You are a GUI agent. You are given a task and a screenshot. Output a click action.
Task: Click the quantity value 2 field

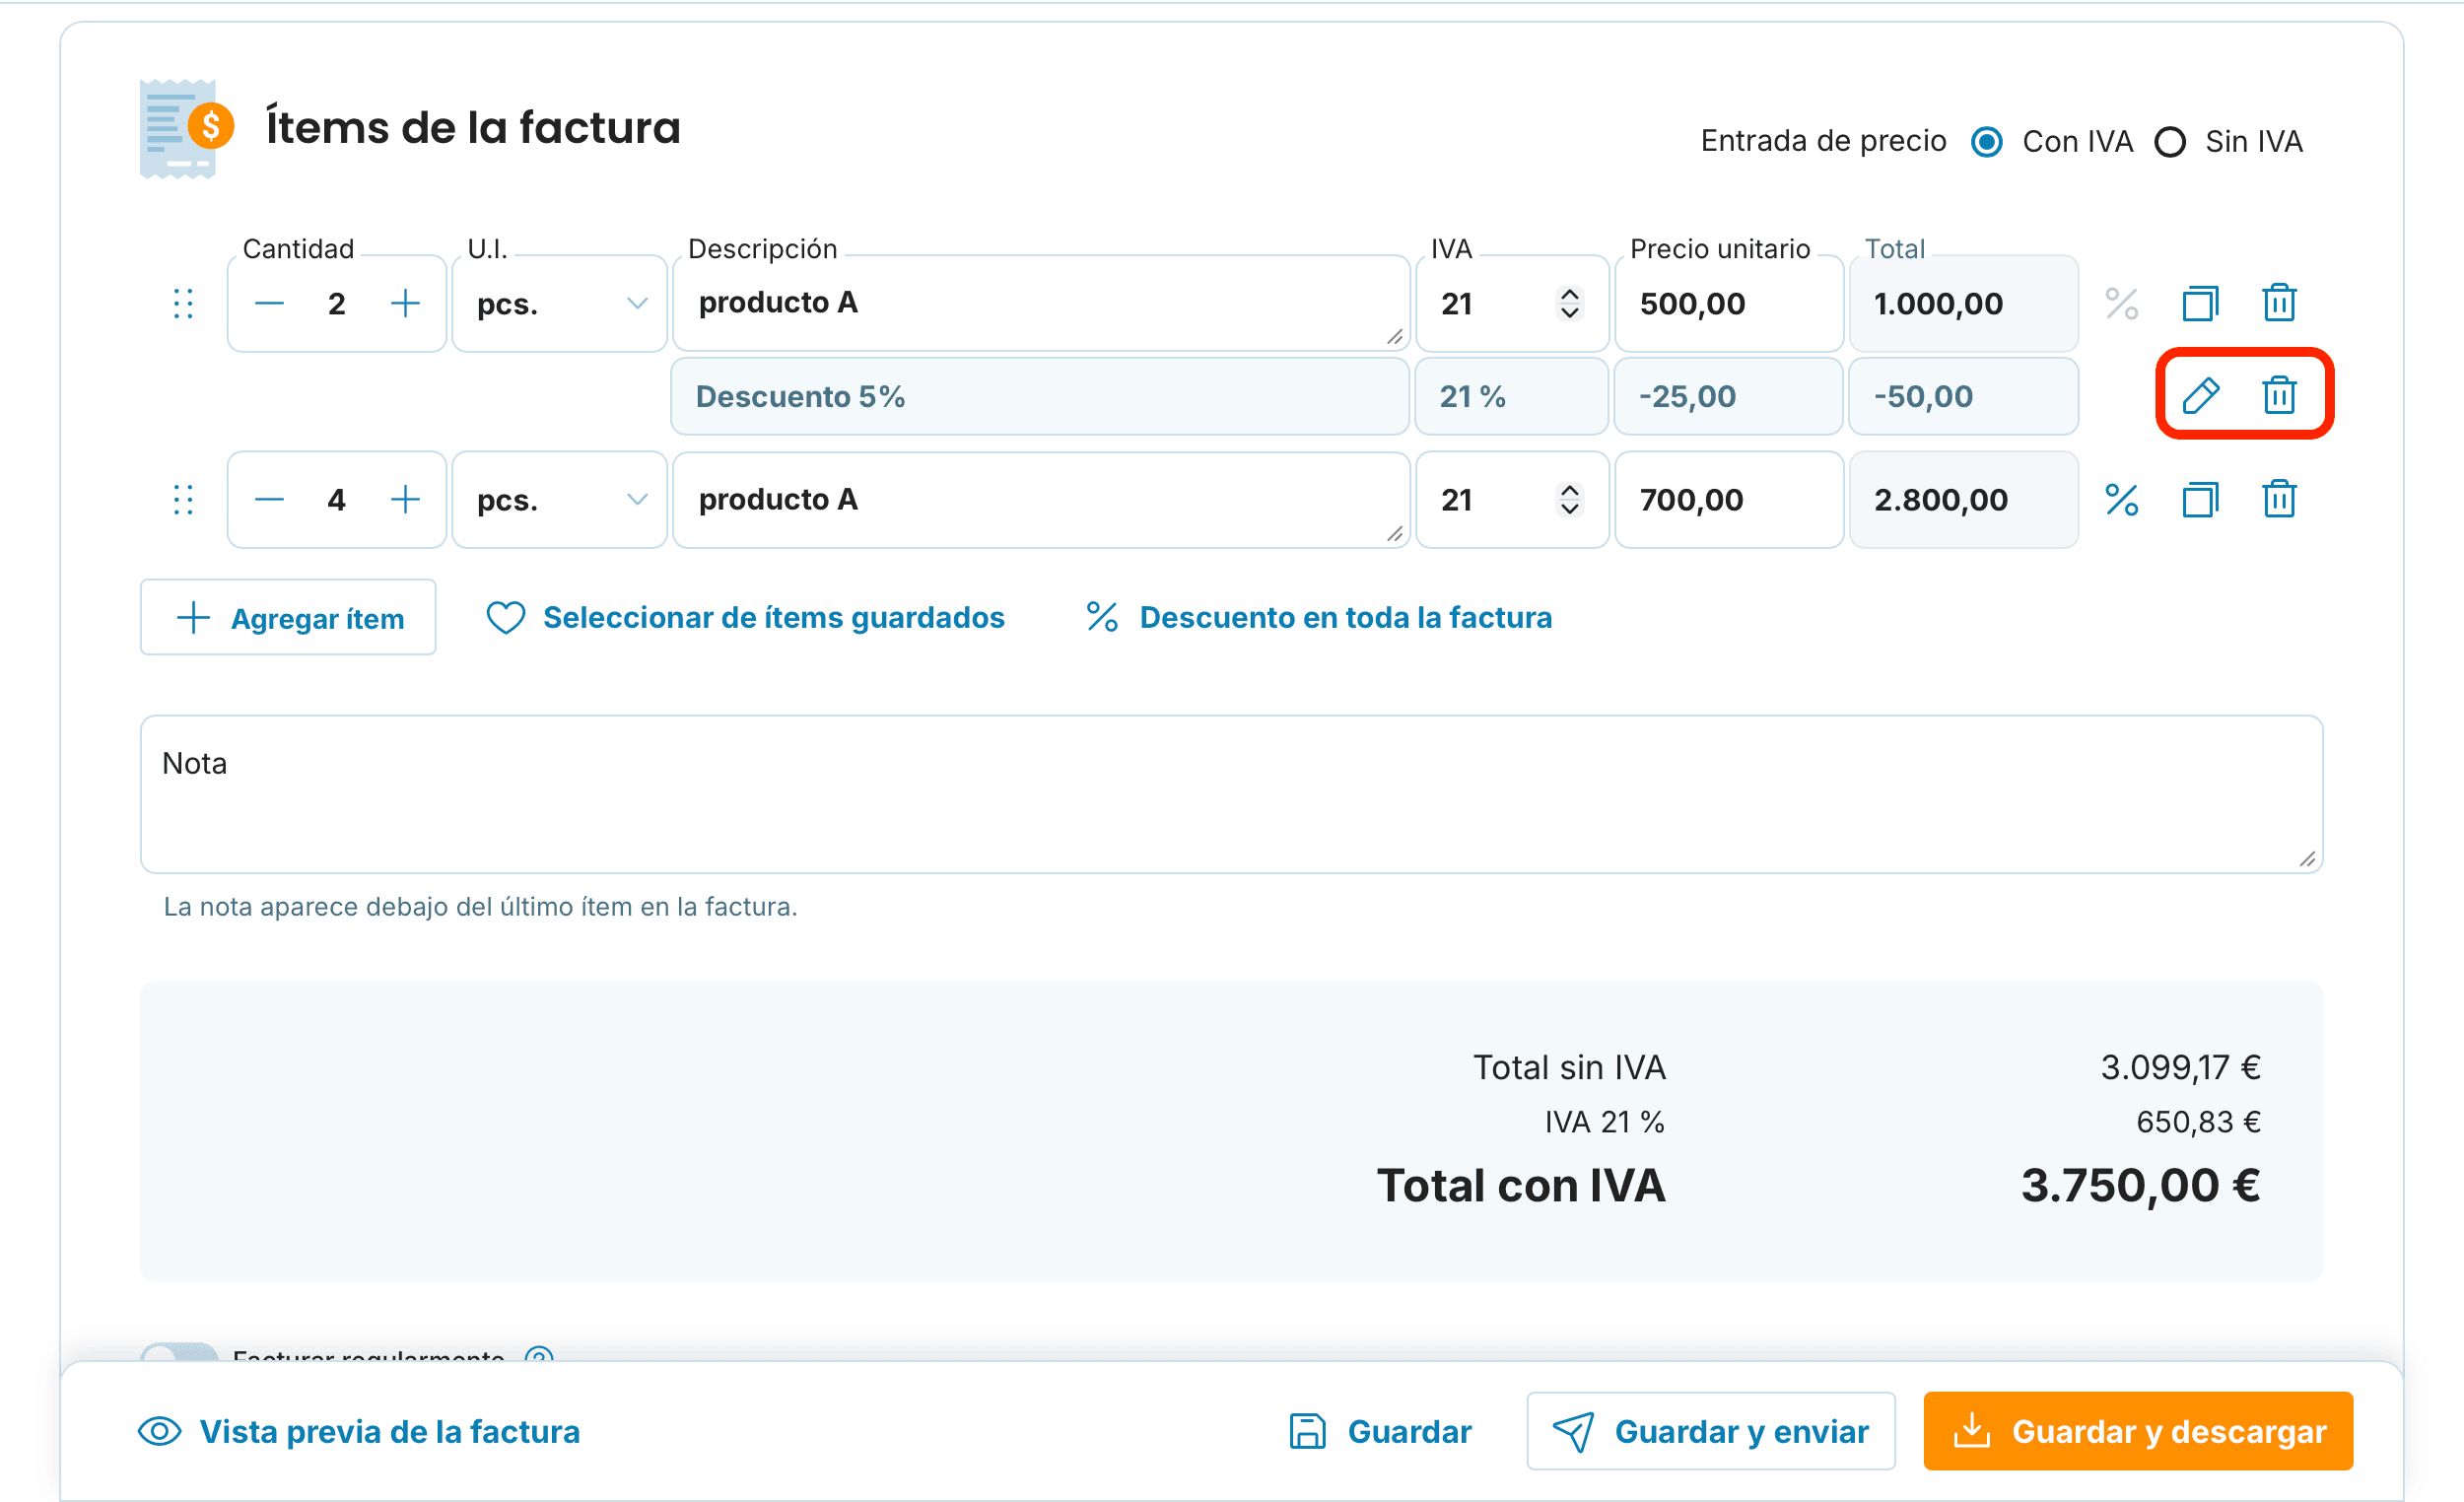pos(337,303)
